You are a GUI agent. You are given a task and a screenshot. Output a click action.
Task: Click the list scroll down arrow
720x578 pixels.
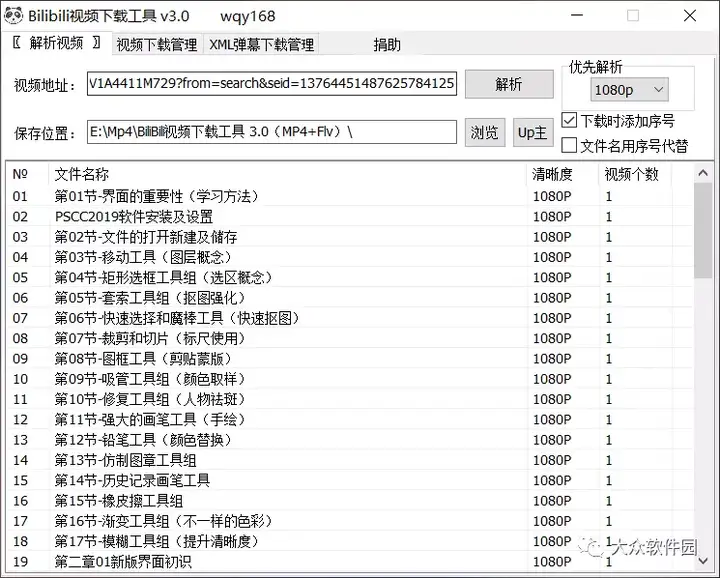[x=703, y=561]
